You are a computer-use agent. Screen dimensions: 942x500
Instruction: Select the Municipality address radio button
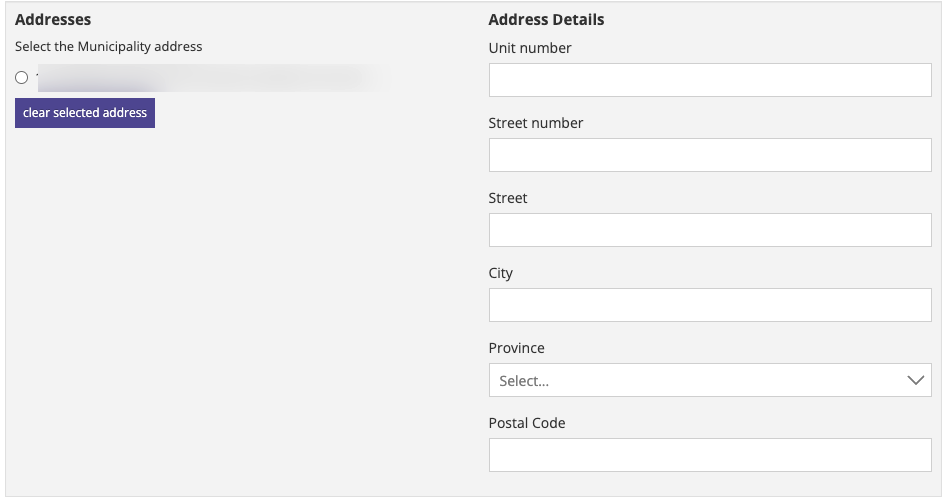point(22,78)
